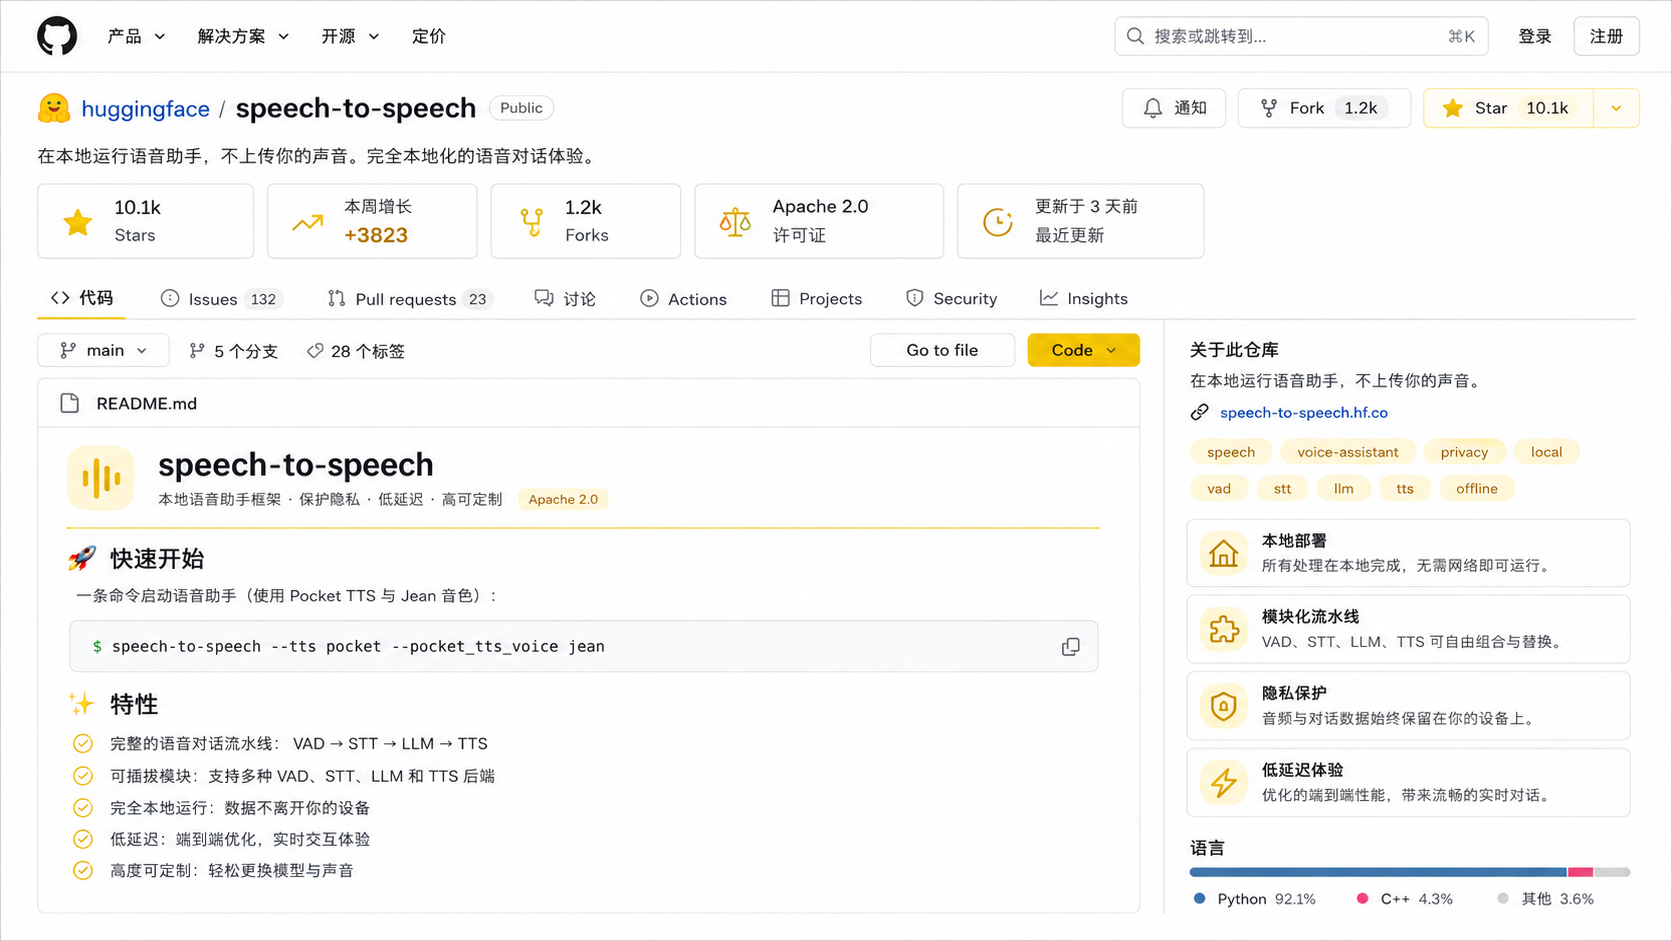Click the fork icon in Fork button
1672x941 pixels.
point(1269,108)
